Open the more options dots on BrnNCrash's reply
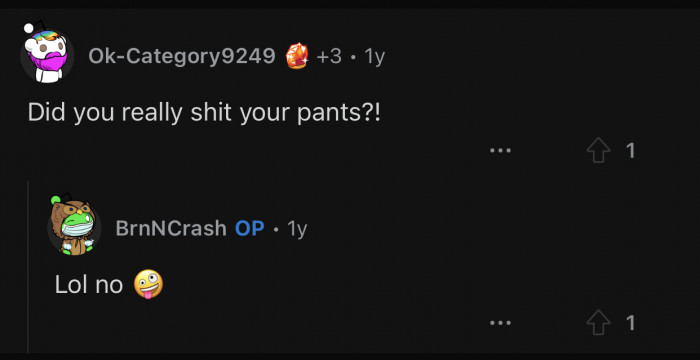700x360 pixels. tap(500, 322)
